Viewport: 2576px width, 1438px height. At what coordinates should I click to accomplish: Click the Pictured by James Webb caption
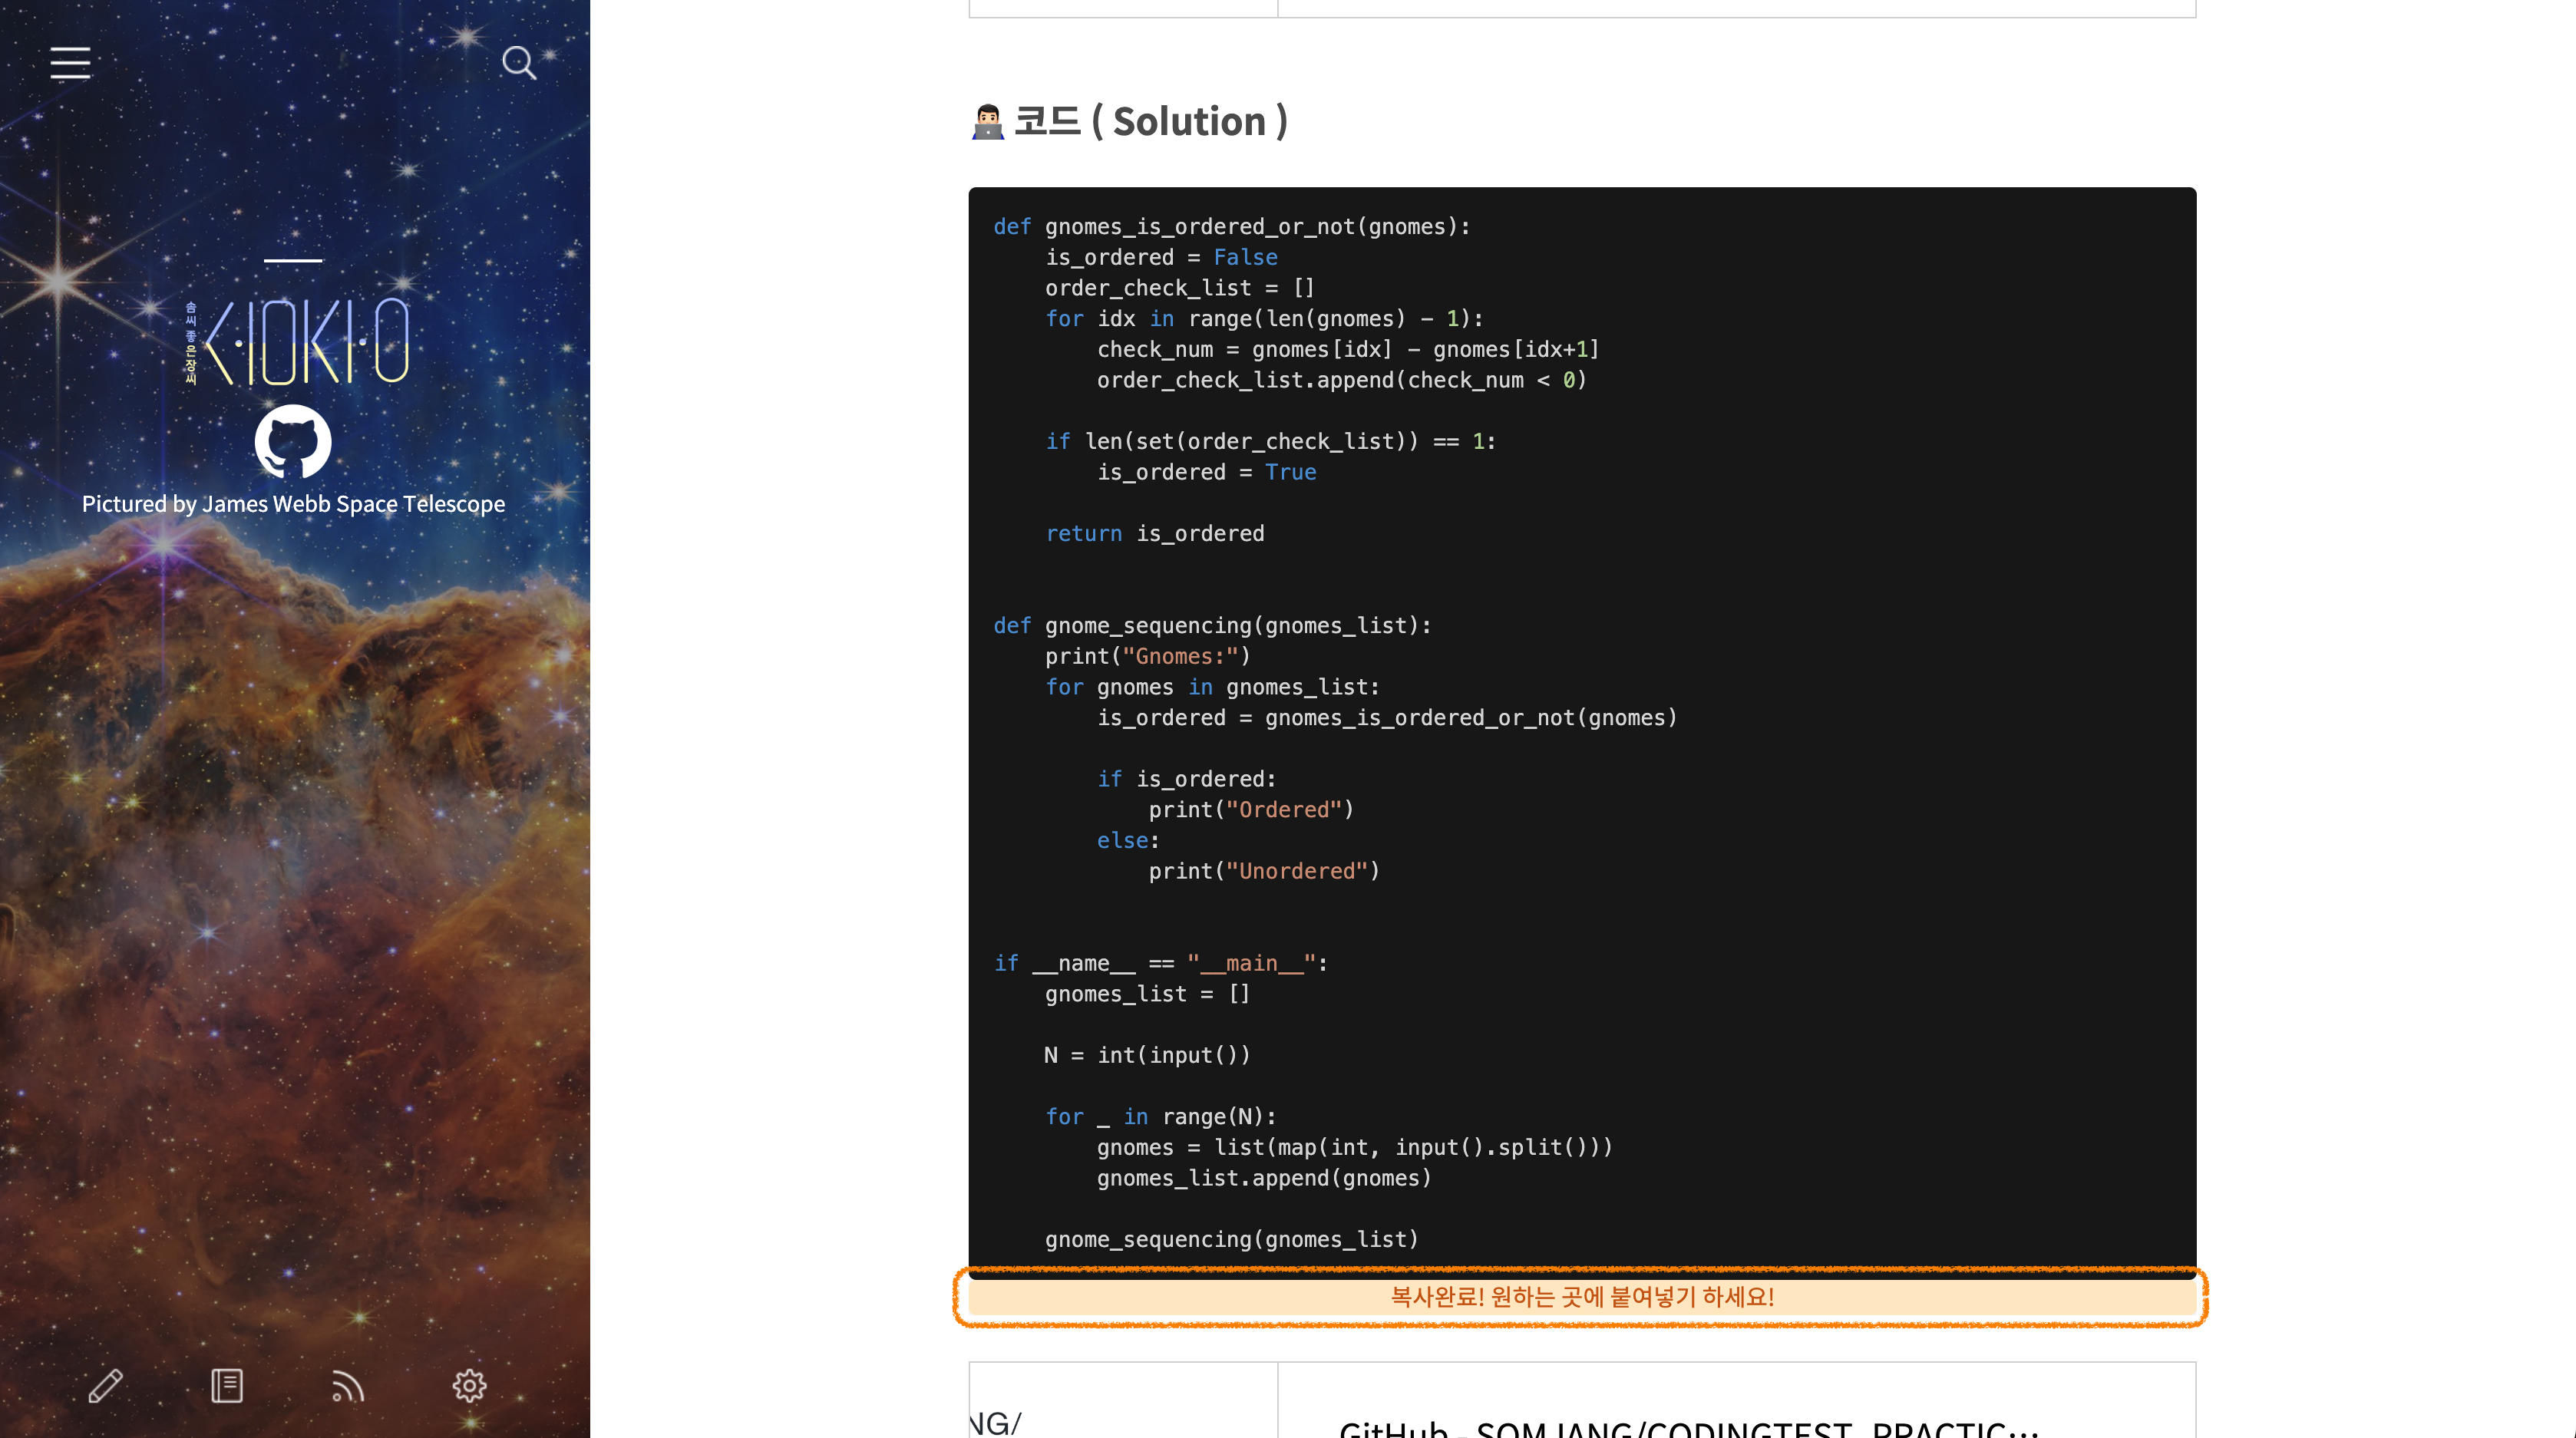coord(293,504)
